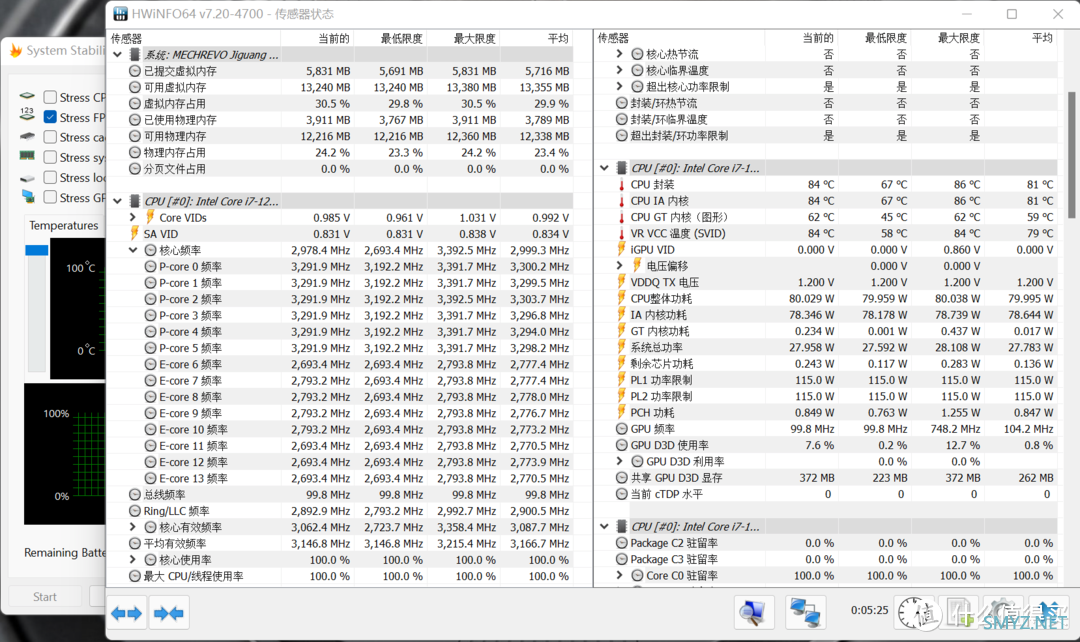Select the 系统总功率 row
This screenshot has width=1080, height=642.
coord(826,347)
